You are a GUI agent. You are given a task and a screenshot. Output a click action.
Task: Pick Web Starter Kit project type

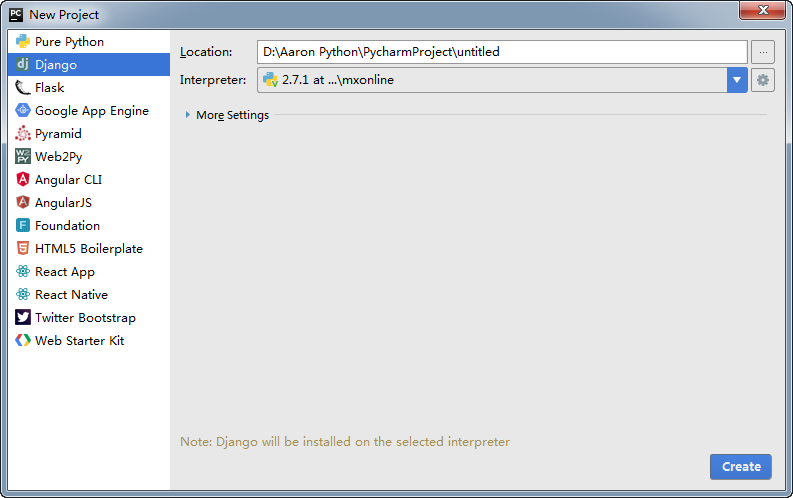(x=89, y=340)
